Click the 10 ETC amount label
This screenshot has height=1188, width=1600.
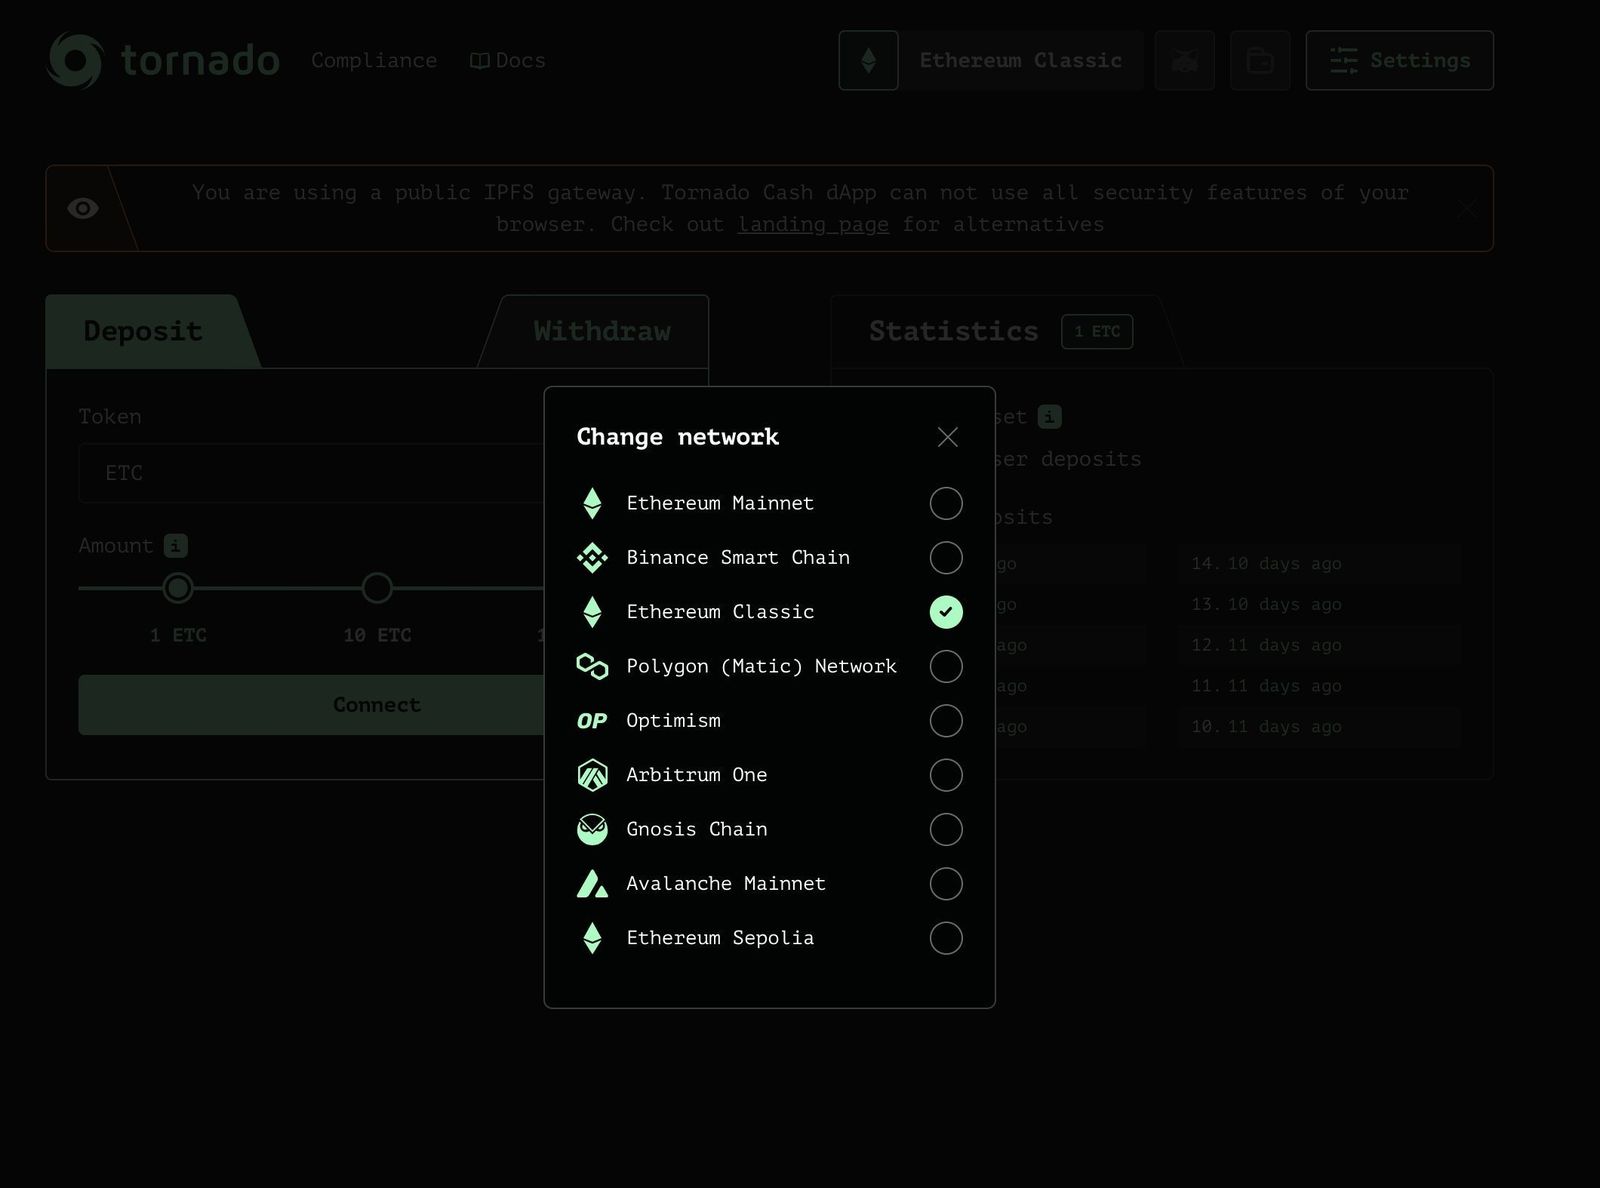pyautogui.click(x=377, y=635)
